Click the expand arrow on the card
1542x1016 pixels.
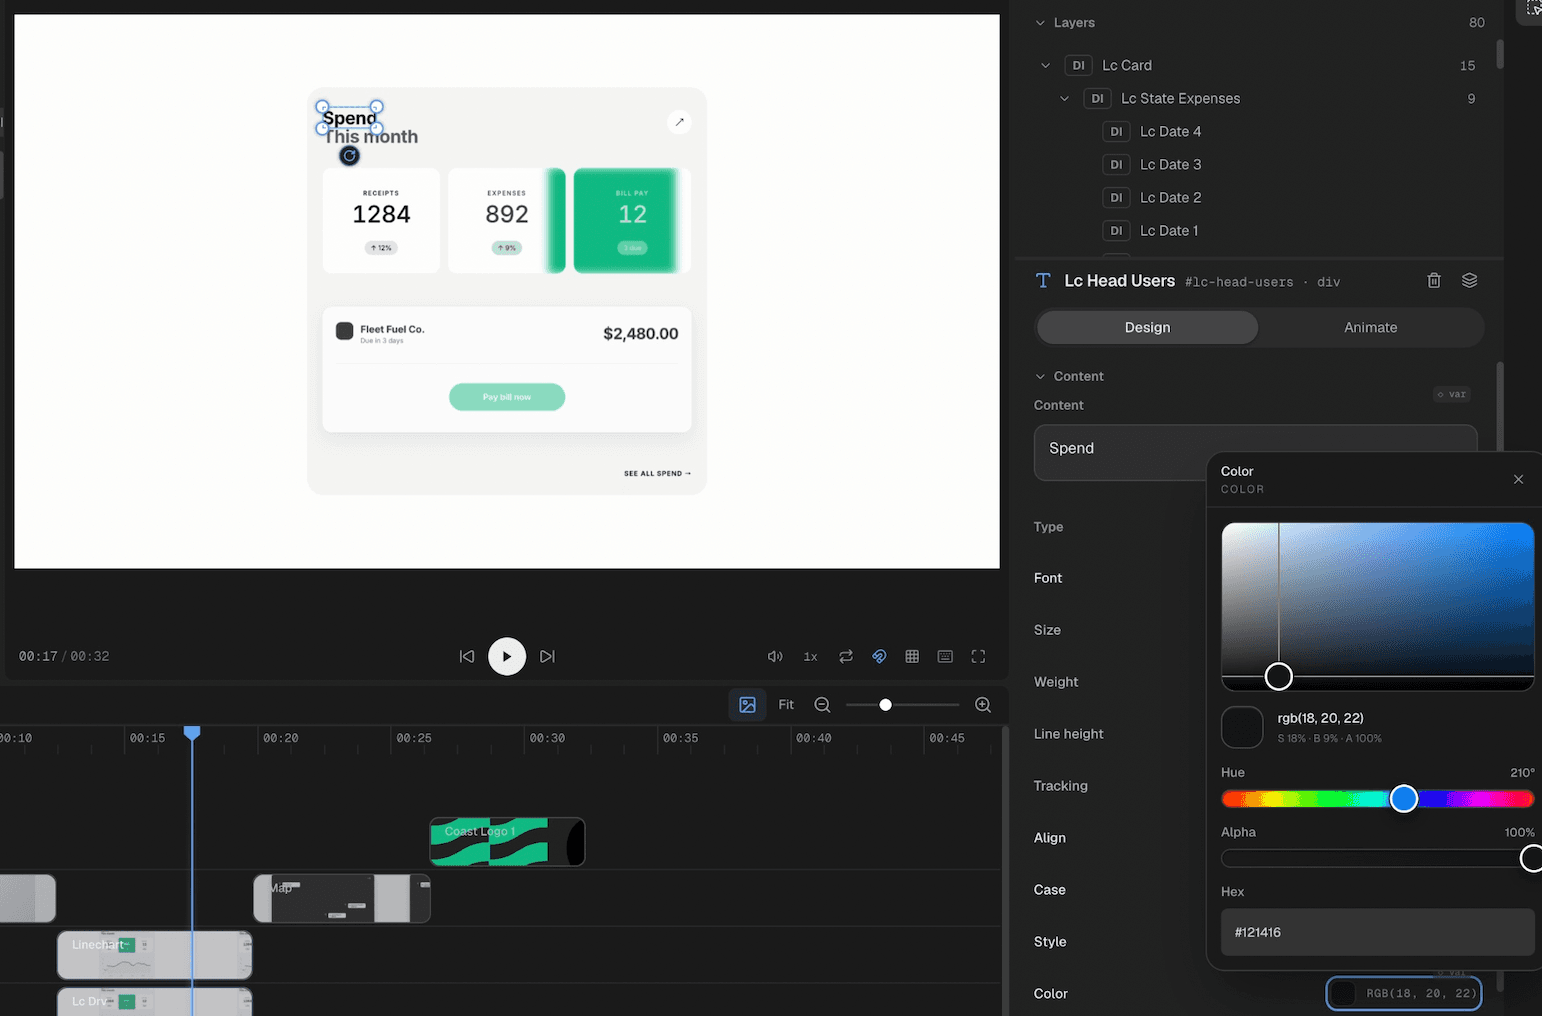679,122
